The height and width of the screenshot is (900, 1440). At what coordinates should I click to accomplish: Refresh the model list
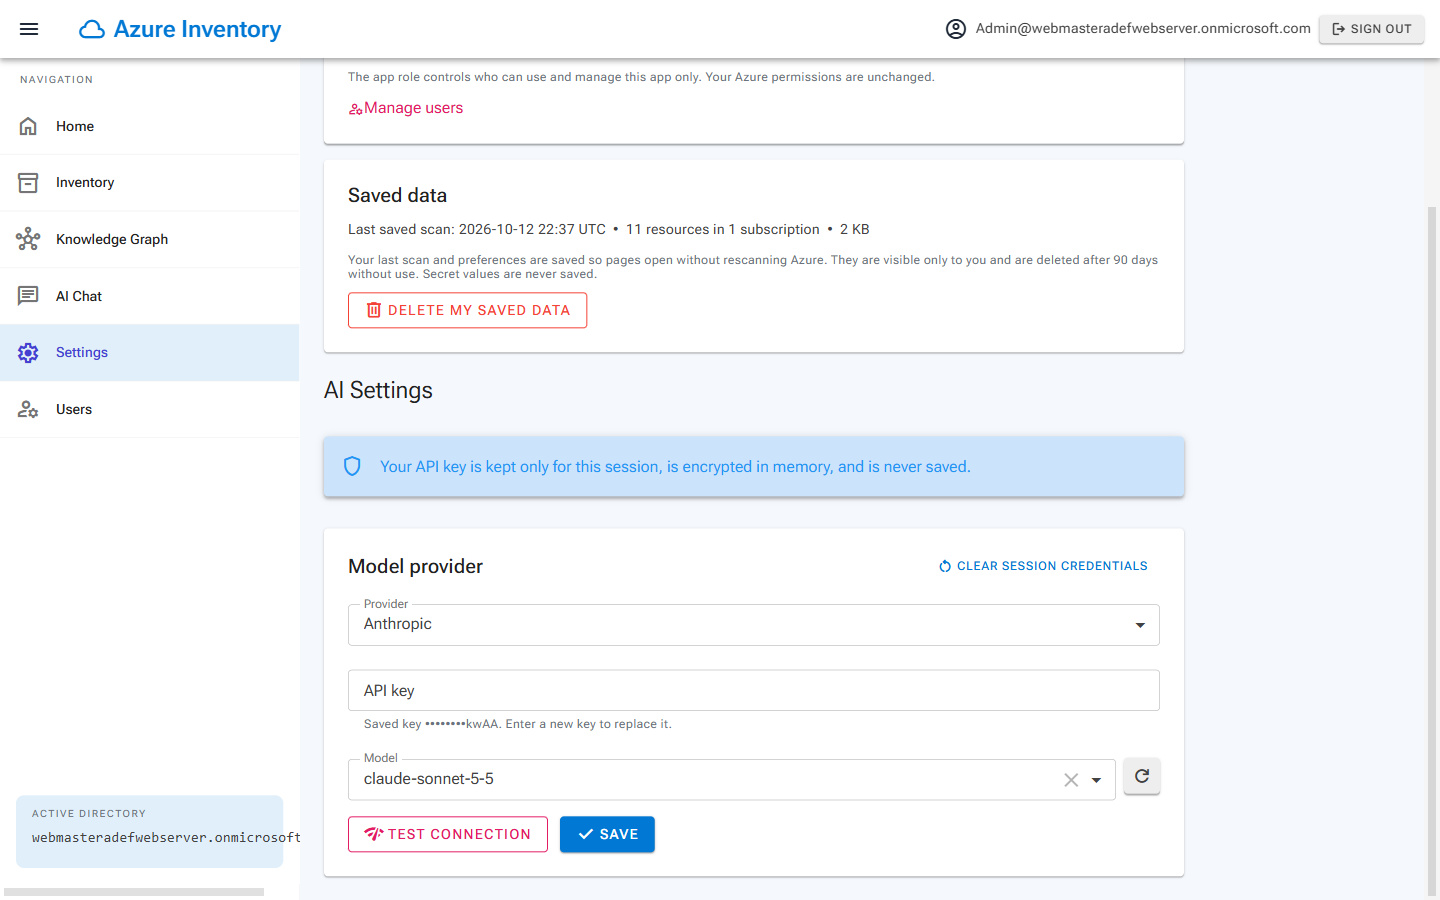click(x=1142, y=776)
